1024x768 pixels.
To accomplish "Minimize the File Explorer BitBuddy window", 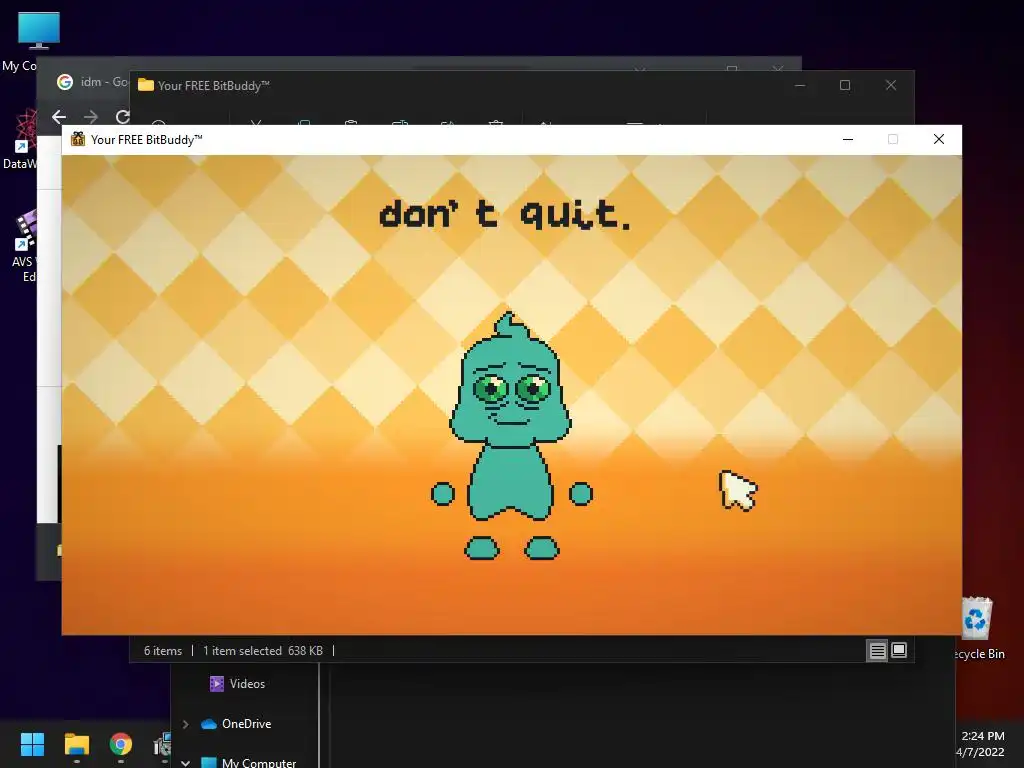I will point(800,85).
